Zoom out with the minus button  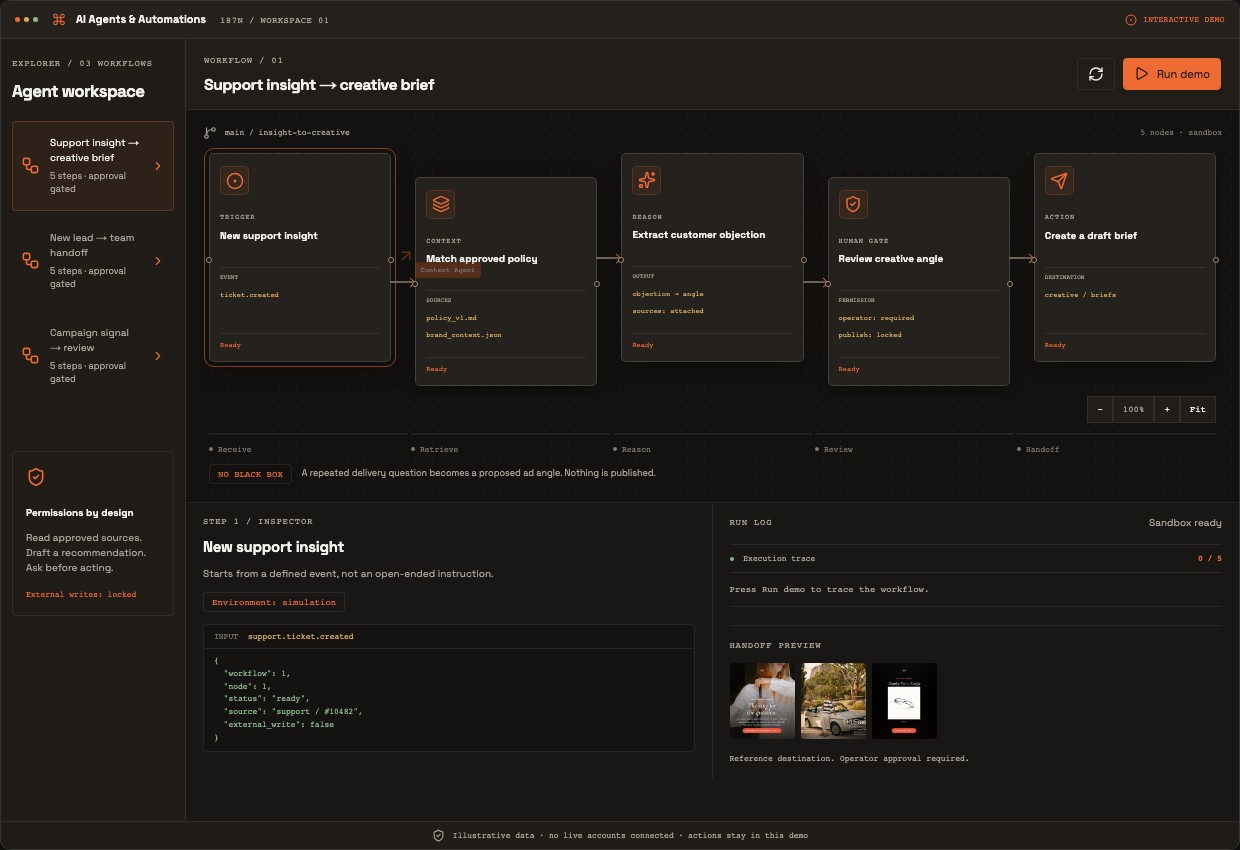1100,409
